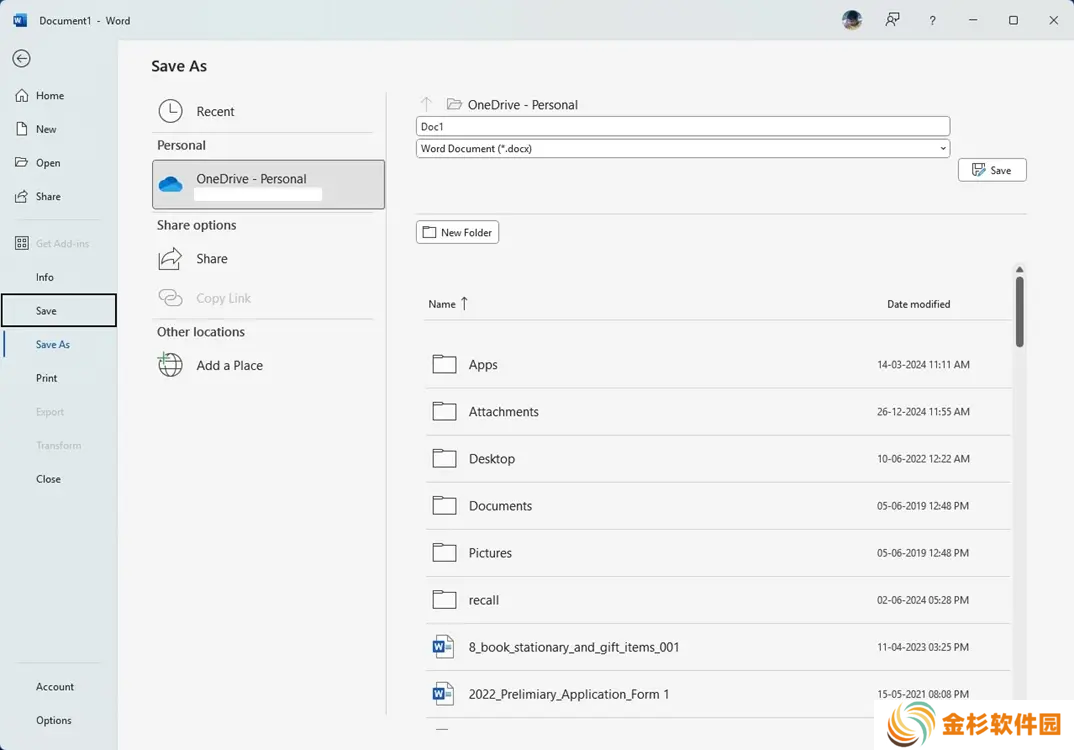
Task: Sort files by Date modified column
Action: click(919, 304)
